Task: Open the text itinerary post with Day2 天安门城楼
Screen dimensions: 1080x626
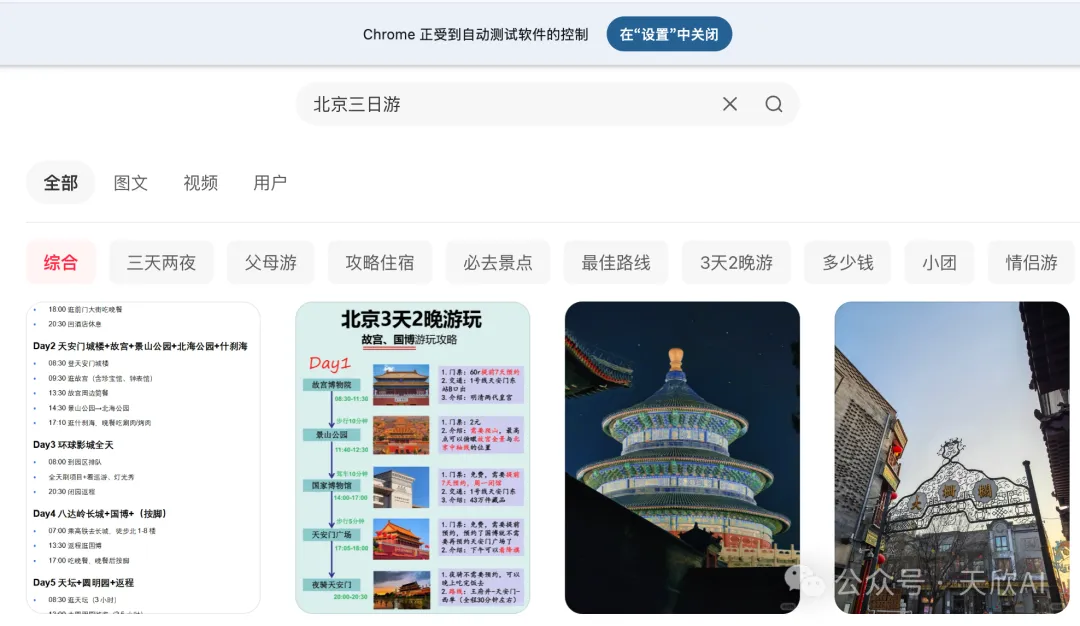Action: click(143, 457)
